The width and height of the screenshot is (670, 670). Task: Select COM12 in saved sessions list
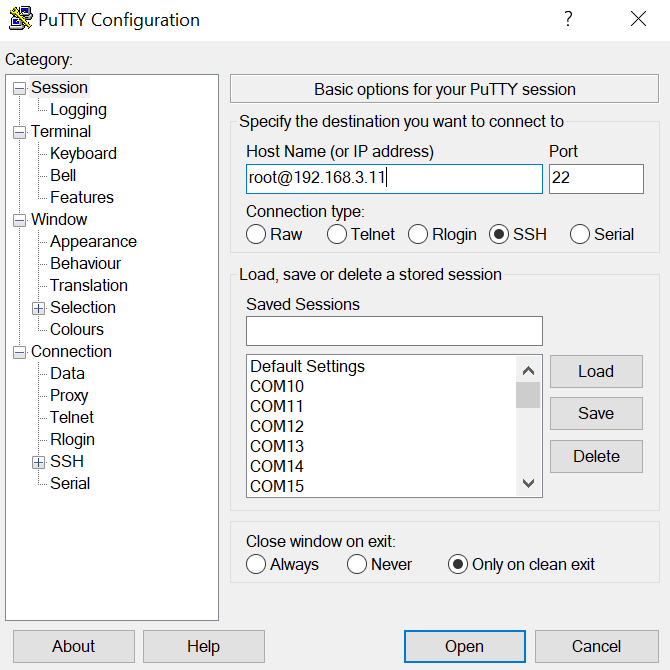click(x=382, y=426)
